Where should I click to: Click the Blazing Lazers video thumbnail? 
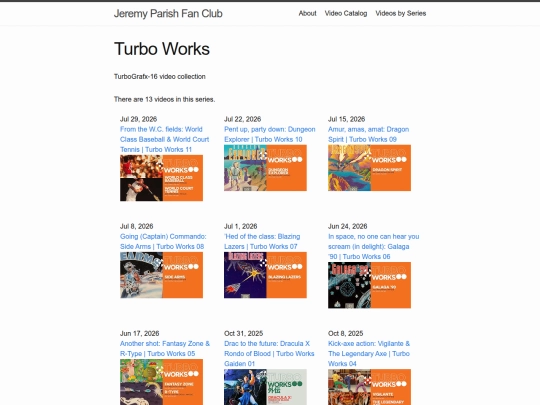(266, 275)
